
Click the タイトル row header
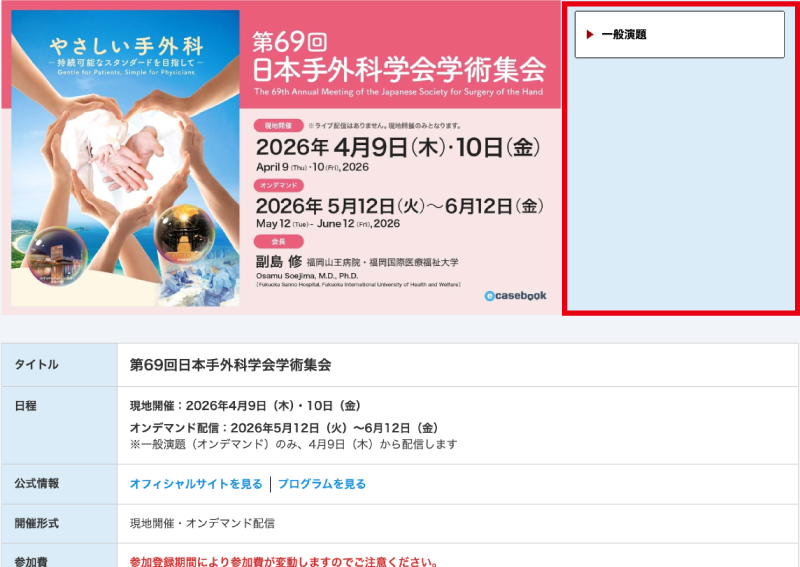coord(59,365)
